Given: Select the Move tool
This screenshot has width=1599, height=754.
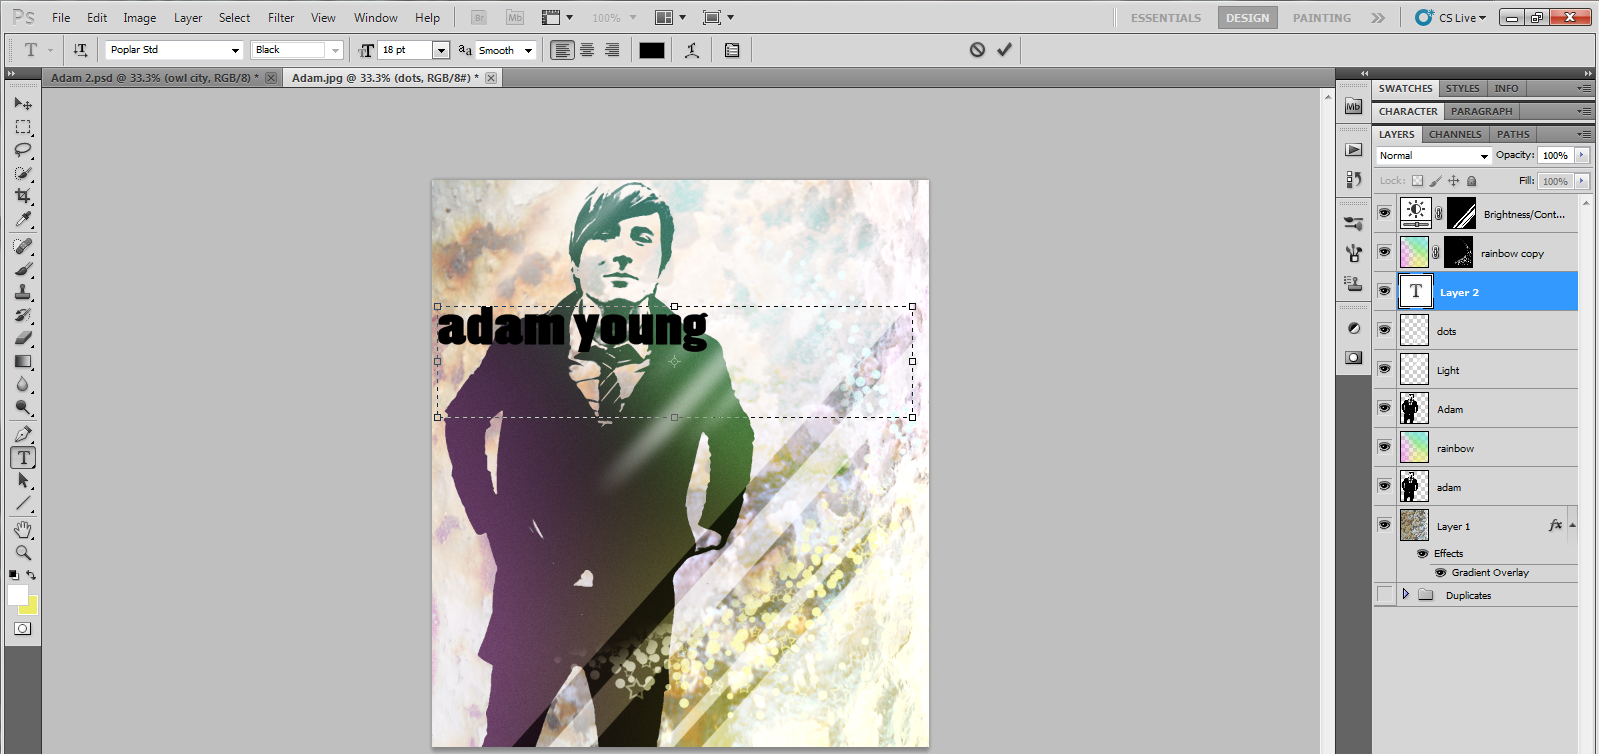Looking at the screenshot, I should (x=23, y=103).
